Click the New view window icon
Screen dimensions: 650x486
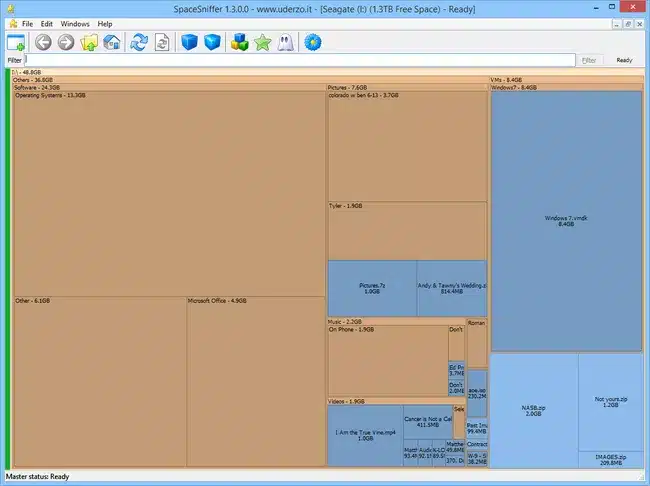click(16, 42)
